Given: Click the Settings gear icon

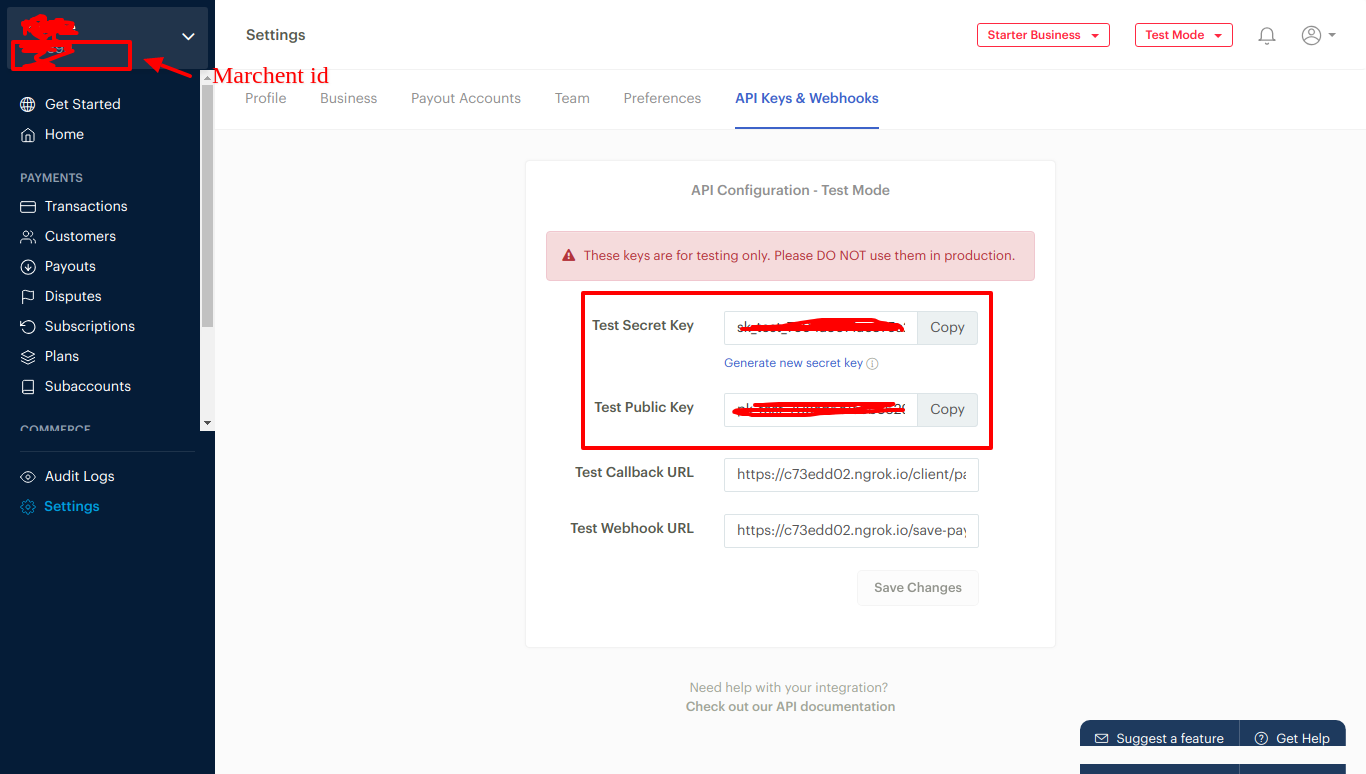Looking at the screenshot, I should [x=28, y=507].
